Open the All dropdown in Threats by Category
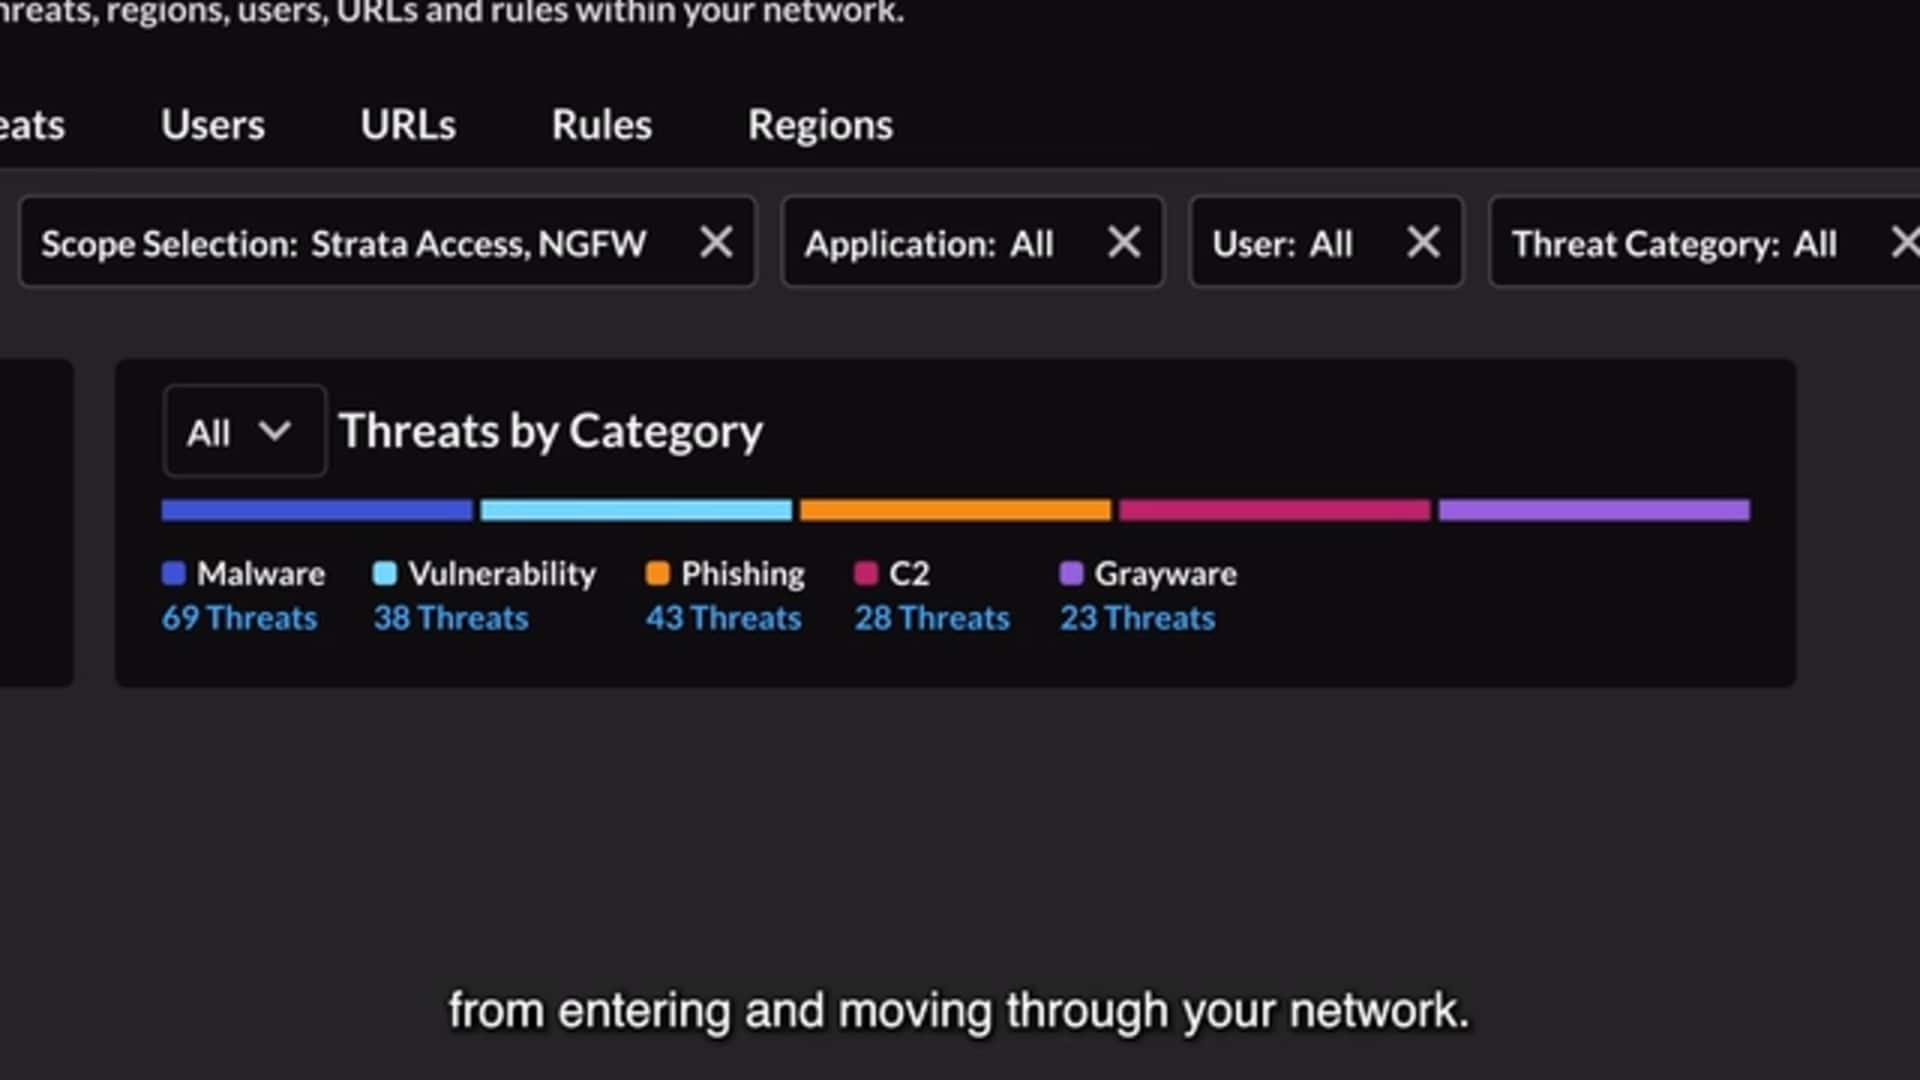 [244, 430]
